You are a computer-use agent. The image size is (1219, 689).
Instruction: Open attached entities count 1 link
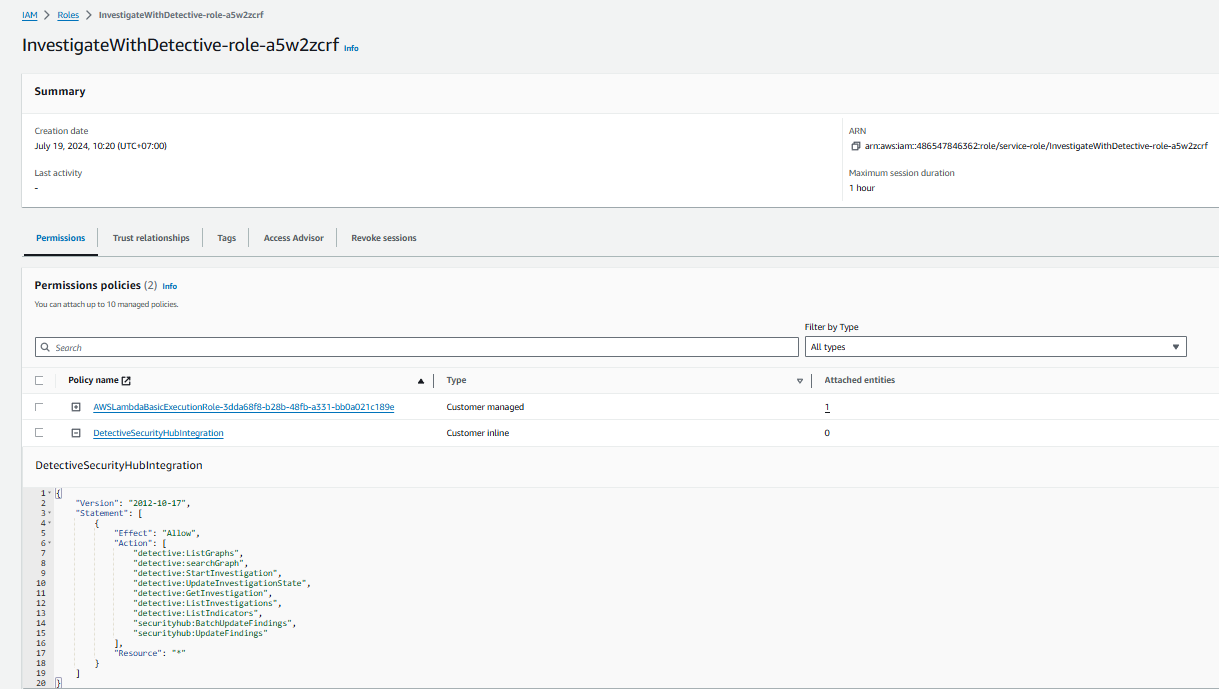point(827,407)
